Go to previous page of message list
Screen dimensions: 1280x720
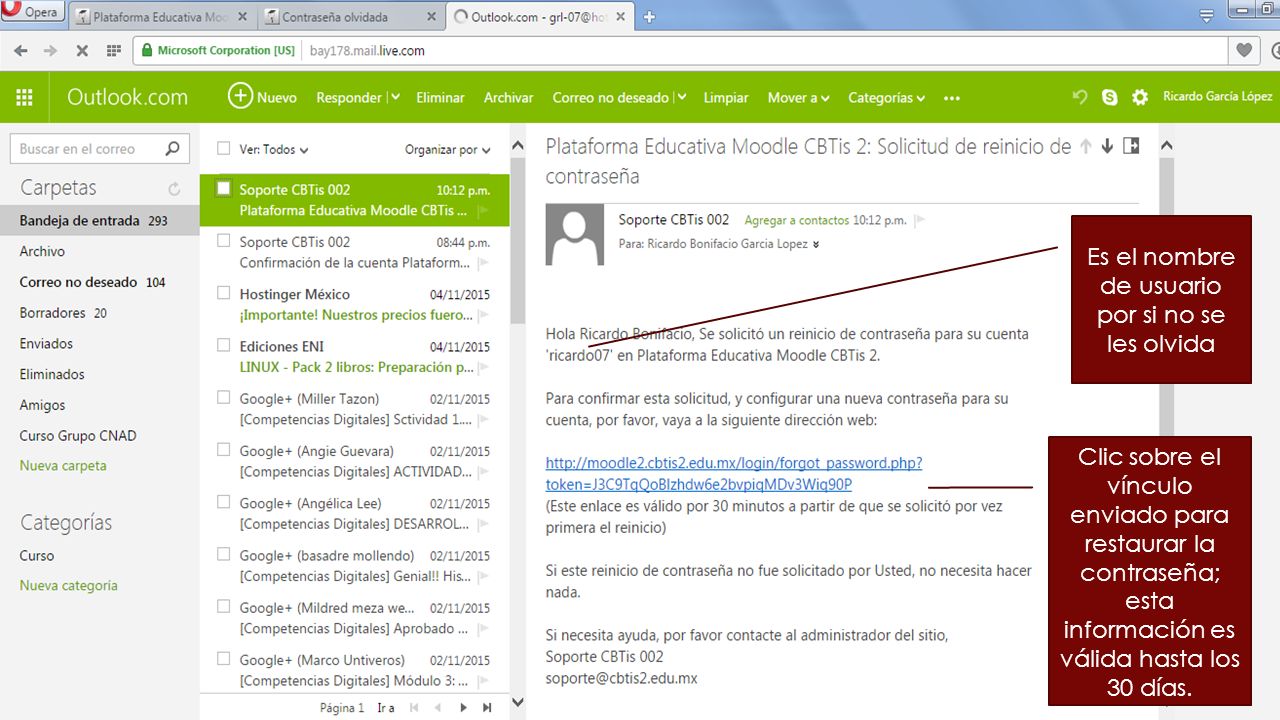[x=438, y=708]
